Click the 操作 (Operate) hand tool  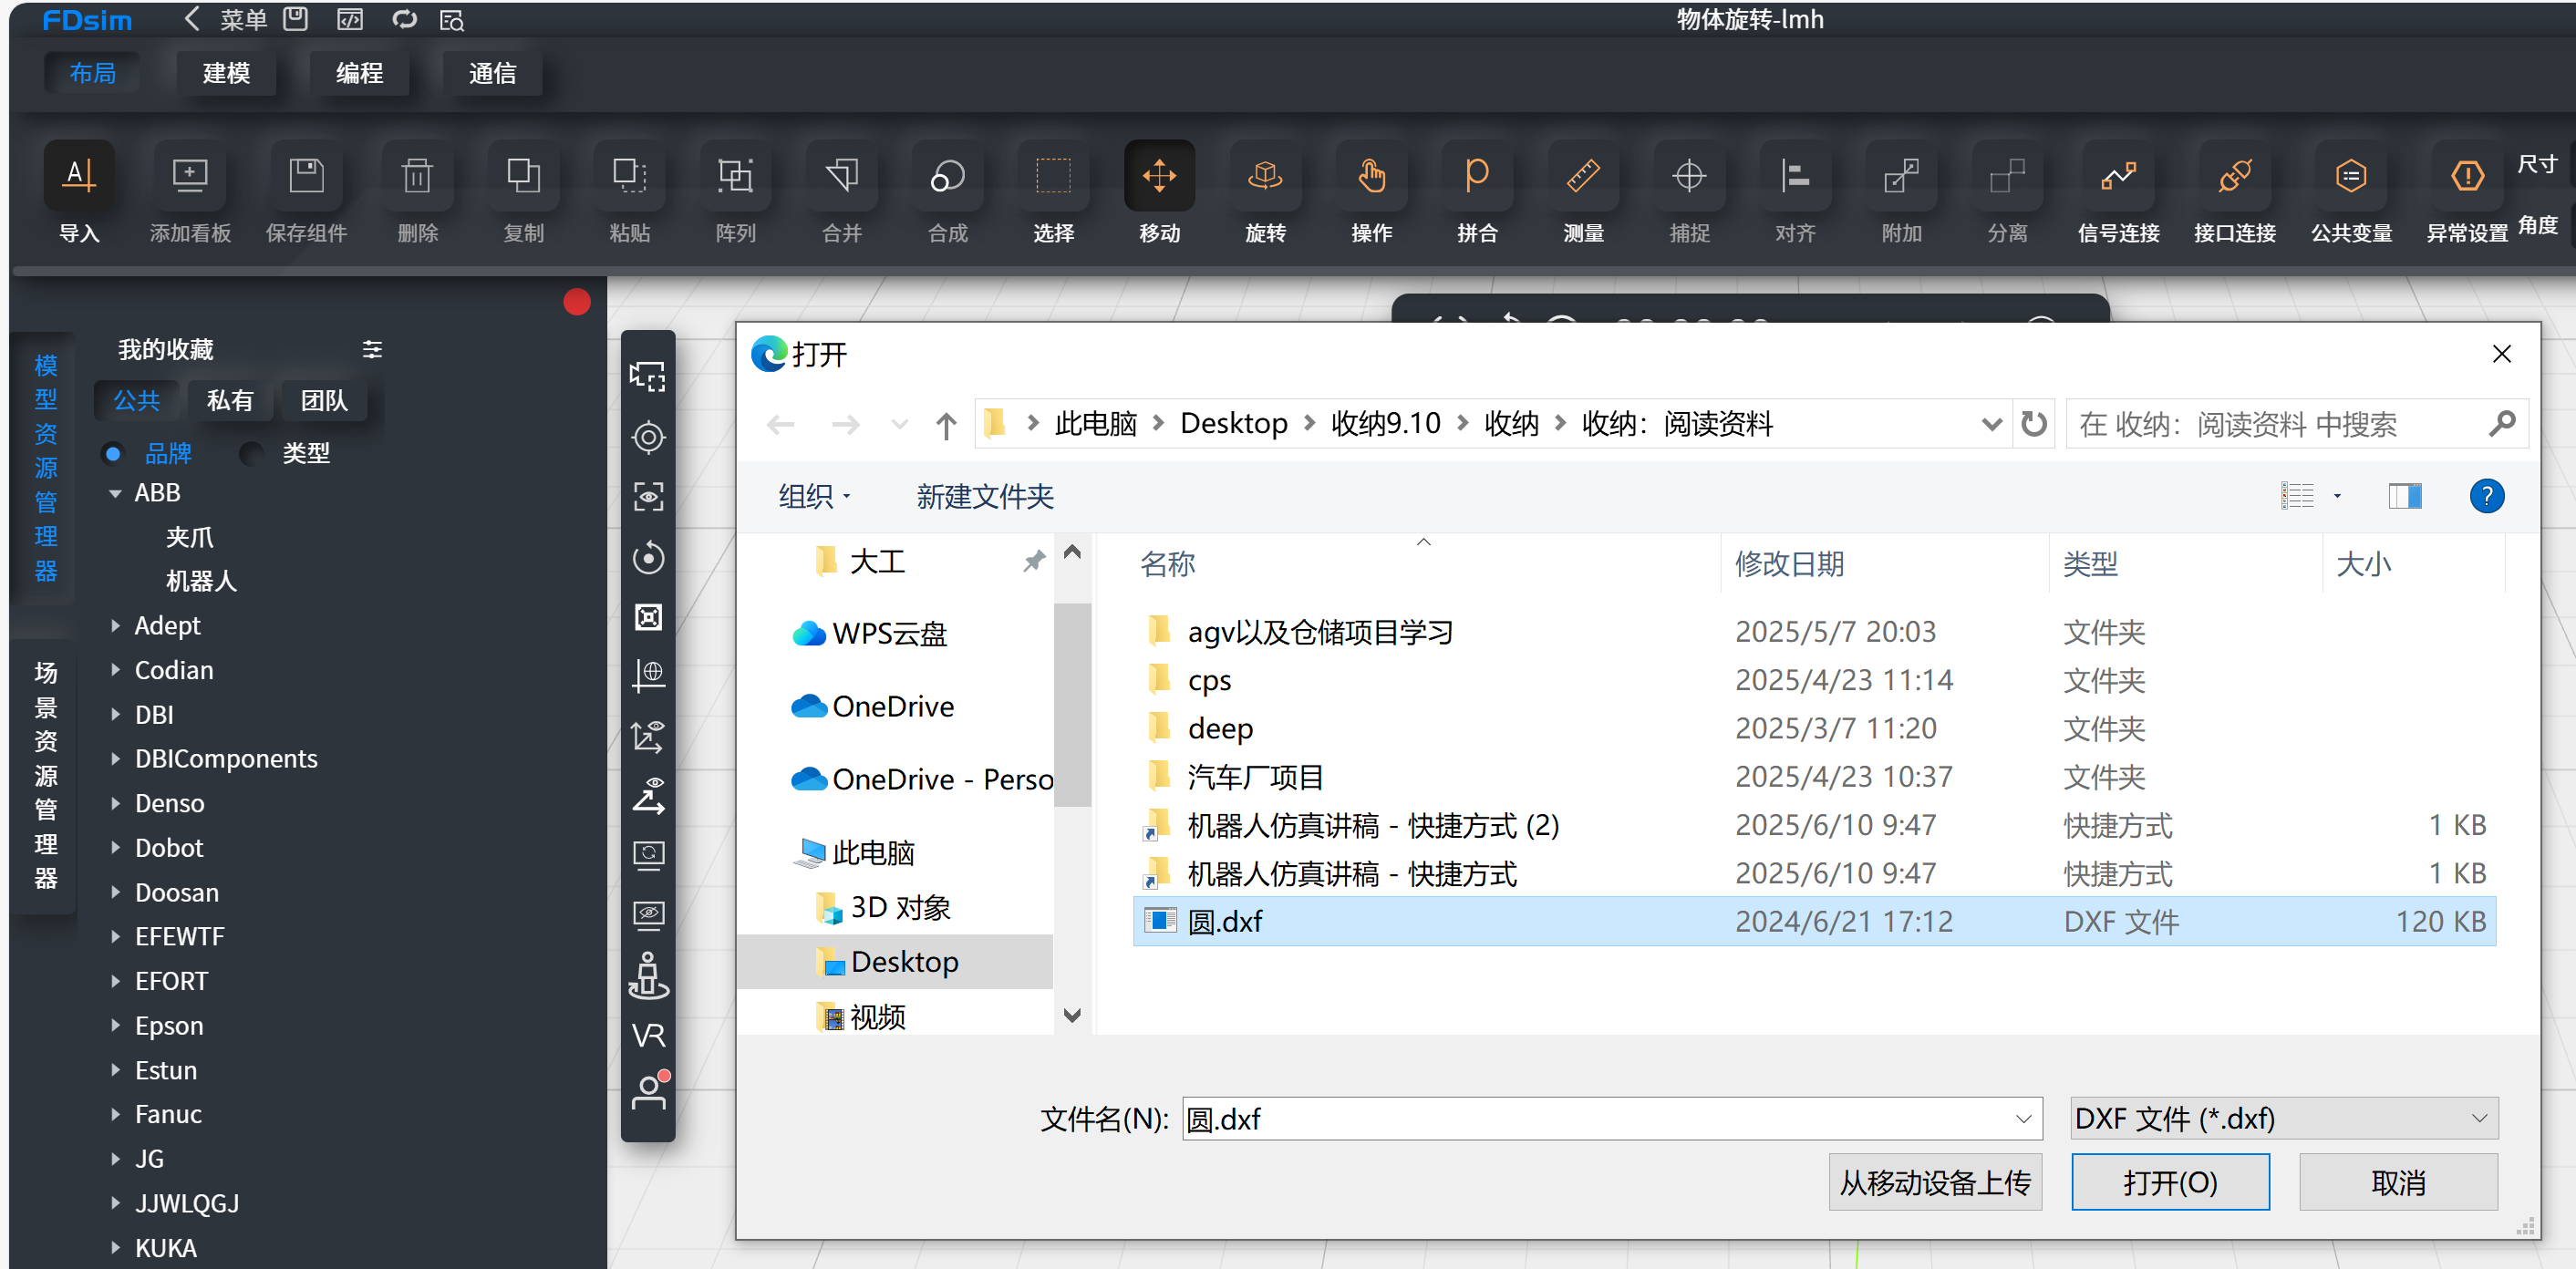pos(1371,176)
